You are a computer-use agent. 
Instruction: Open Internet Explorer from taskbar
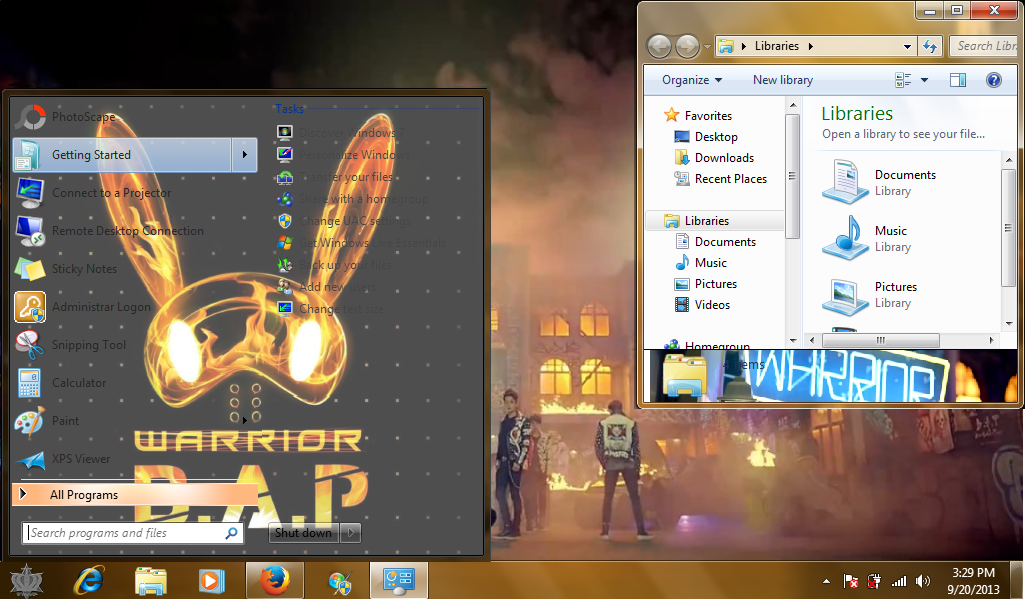click(89, 581)
